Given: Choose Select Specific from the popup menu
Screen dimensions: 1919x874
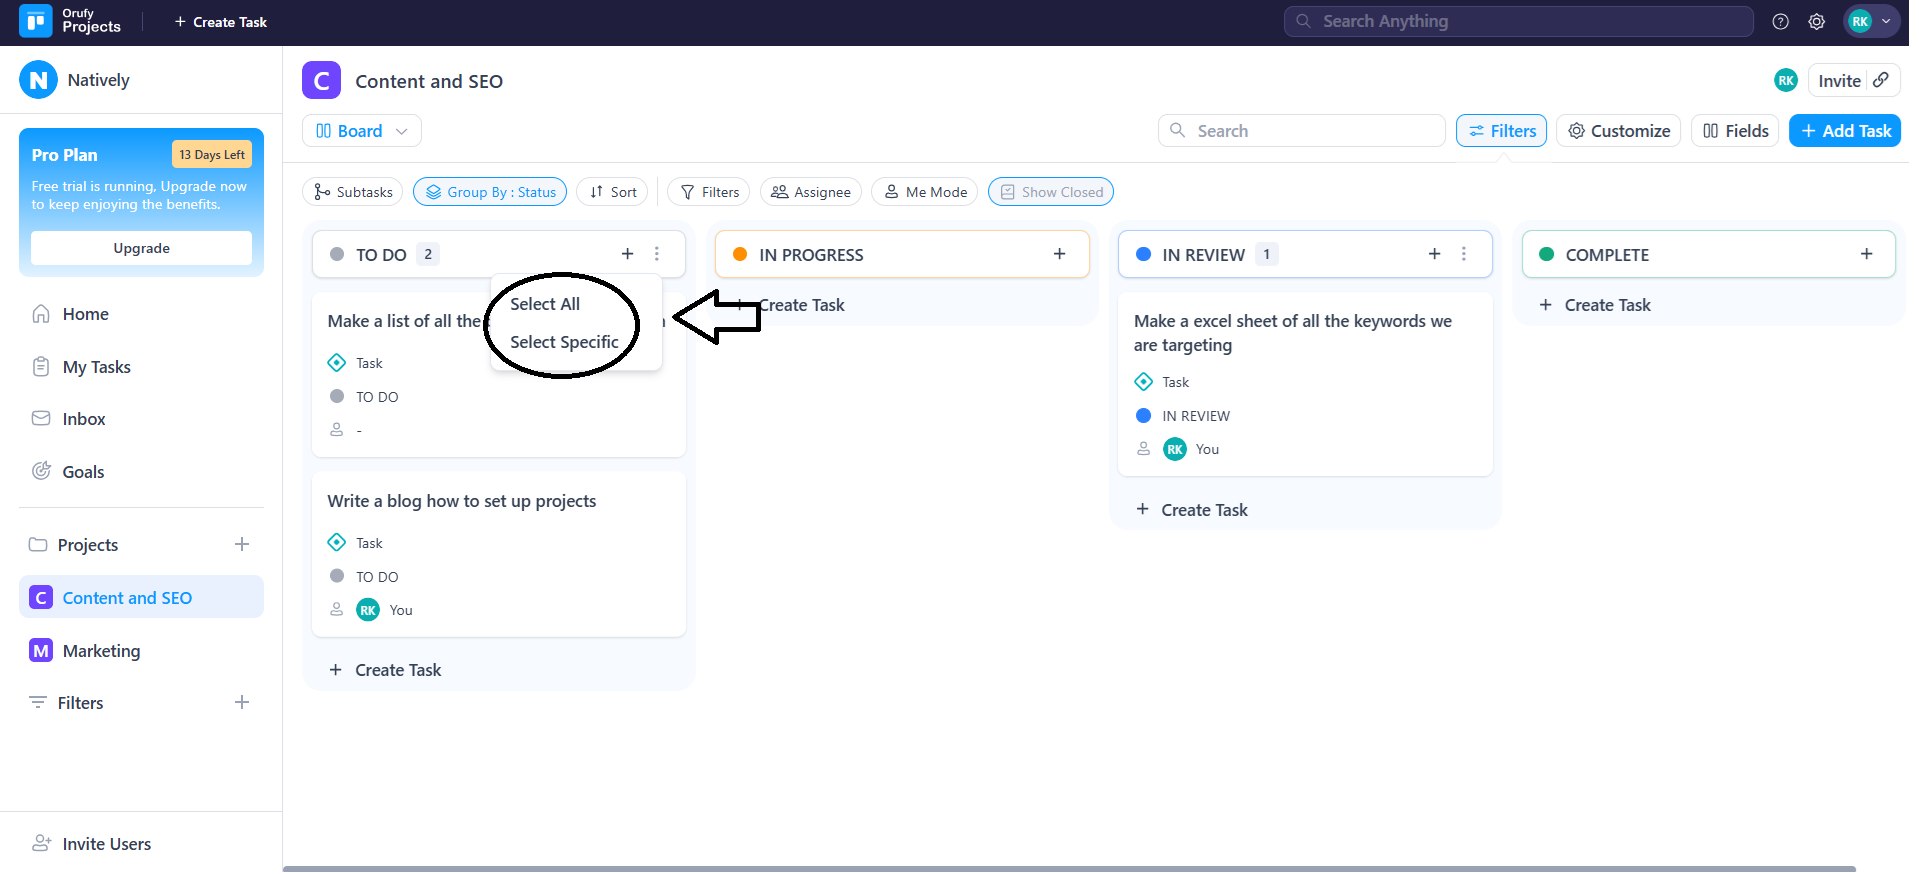Looking at the screenshot, I should coord(564,342).
